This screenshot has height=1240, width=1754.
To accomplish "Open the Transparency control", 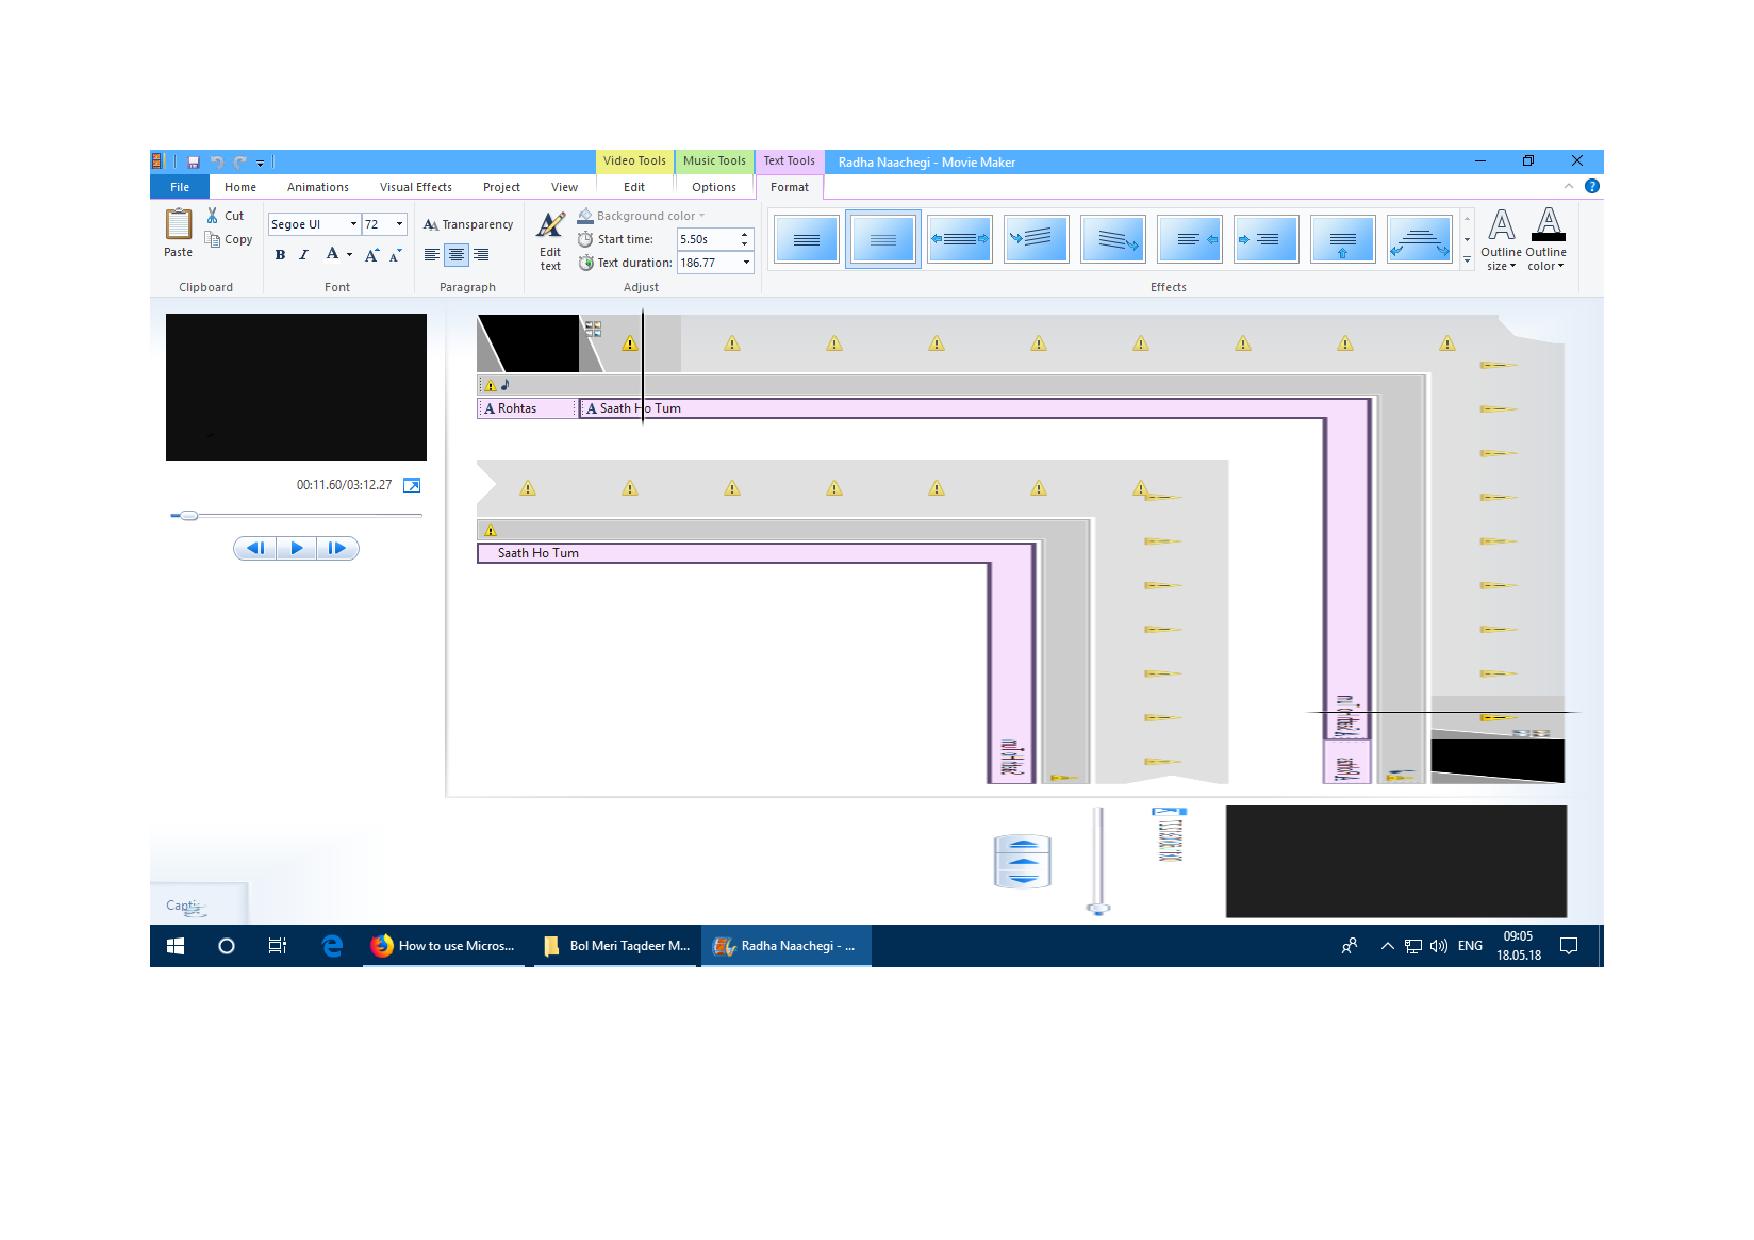I will pyautogui.click(x=468, y=225).
